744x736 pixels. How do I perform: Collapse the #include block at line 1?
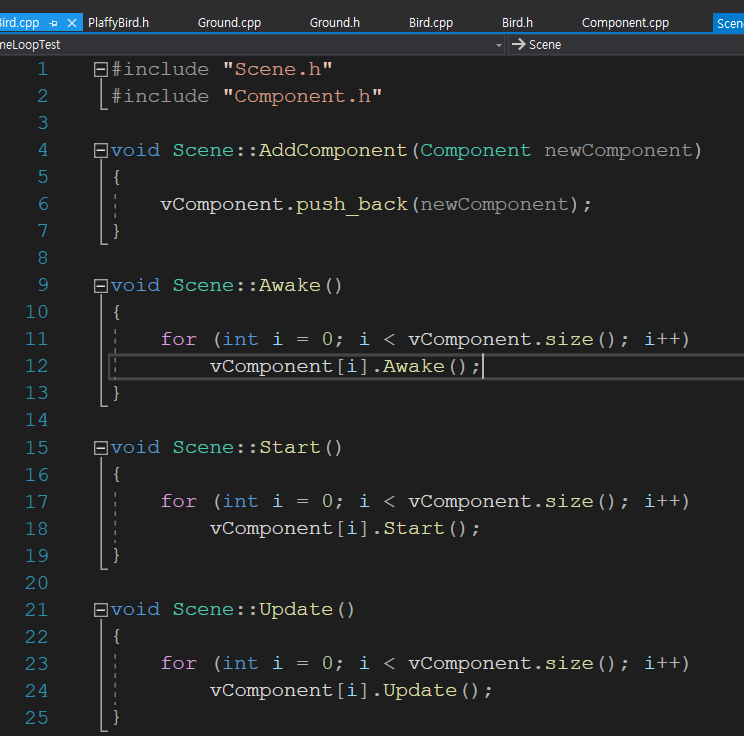coord(100,69)
